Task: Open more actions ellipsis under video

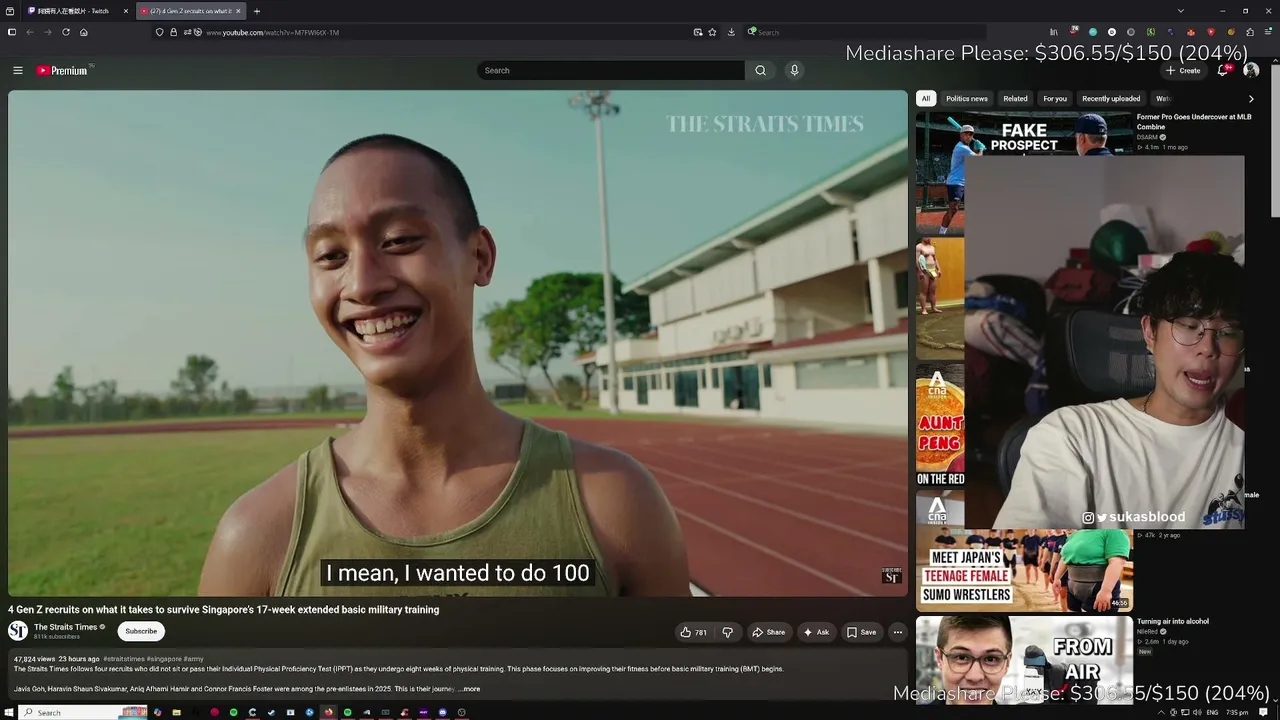Action: click(x=897, y=632)
